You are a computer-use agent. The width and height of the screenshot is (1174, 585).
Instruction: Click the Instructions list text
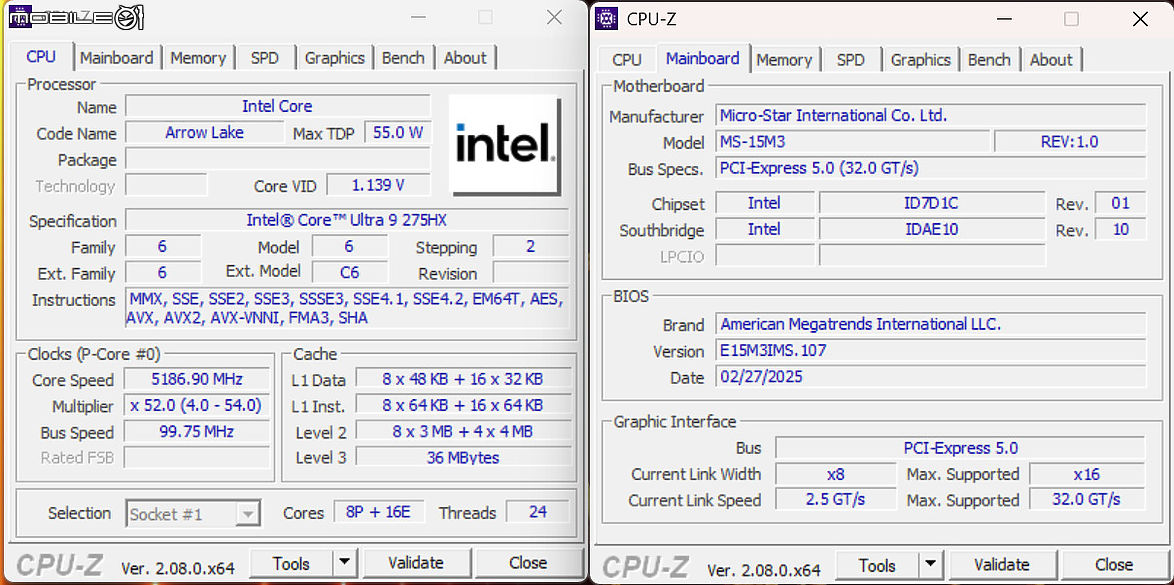click(x=347, y=308)
